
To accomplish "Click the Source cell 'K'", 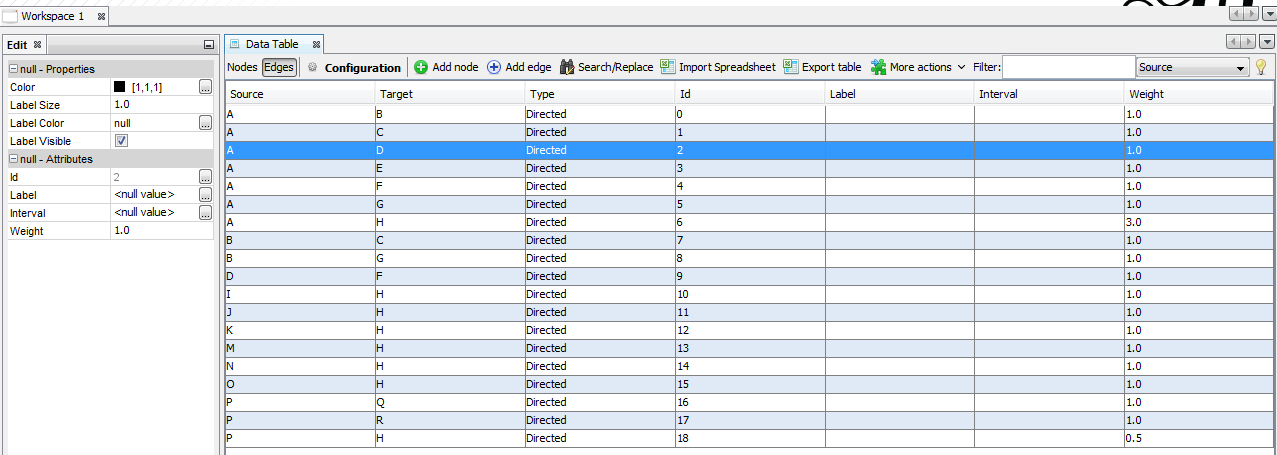I will [300, 330].
